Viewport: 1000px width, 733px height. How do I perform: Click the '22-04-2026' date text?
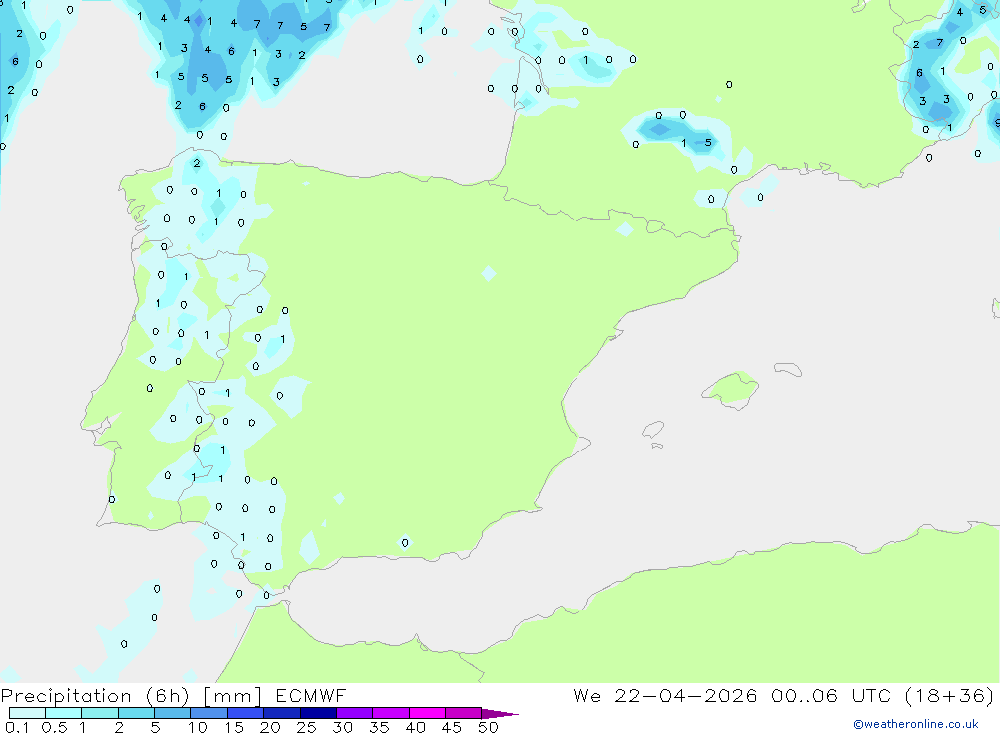pyautogui.click(x=686, y=695)
